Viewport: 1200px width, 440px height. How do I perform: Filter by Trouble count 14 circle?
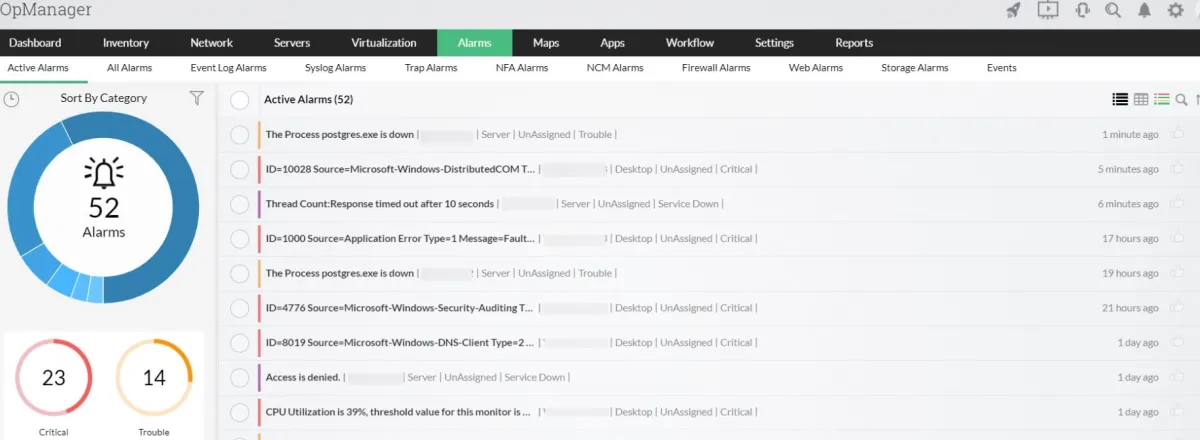click(154, 378)
